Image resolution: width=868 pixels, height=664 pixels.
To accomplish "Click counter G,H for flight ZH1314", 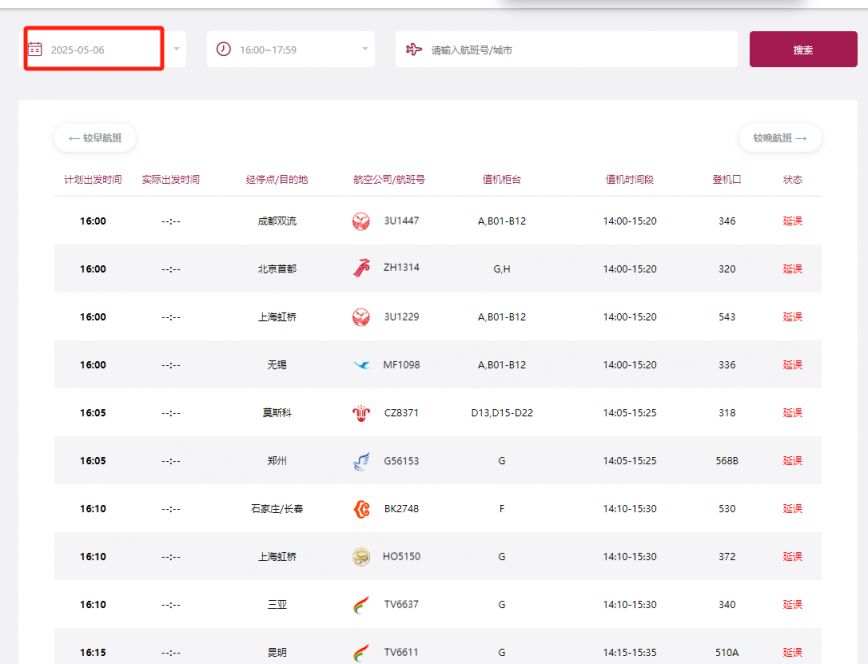I will 502,269.
